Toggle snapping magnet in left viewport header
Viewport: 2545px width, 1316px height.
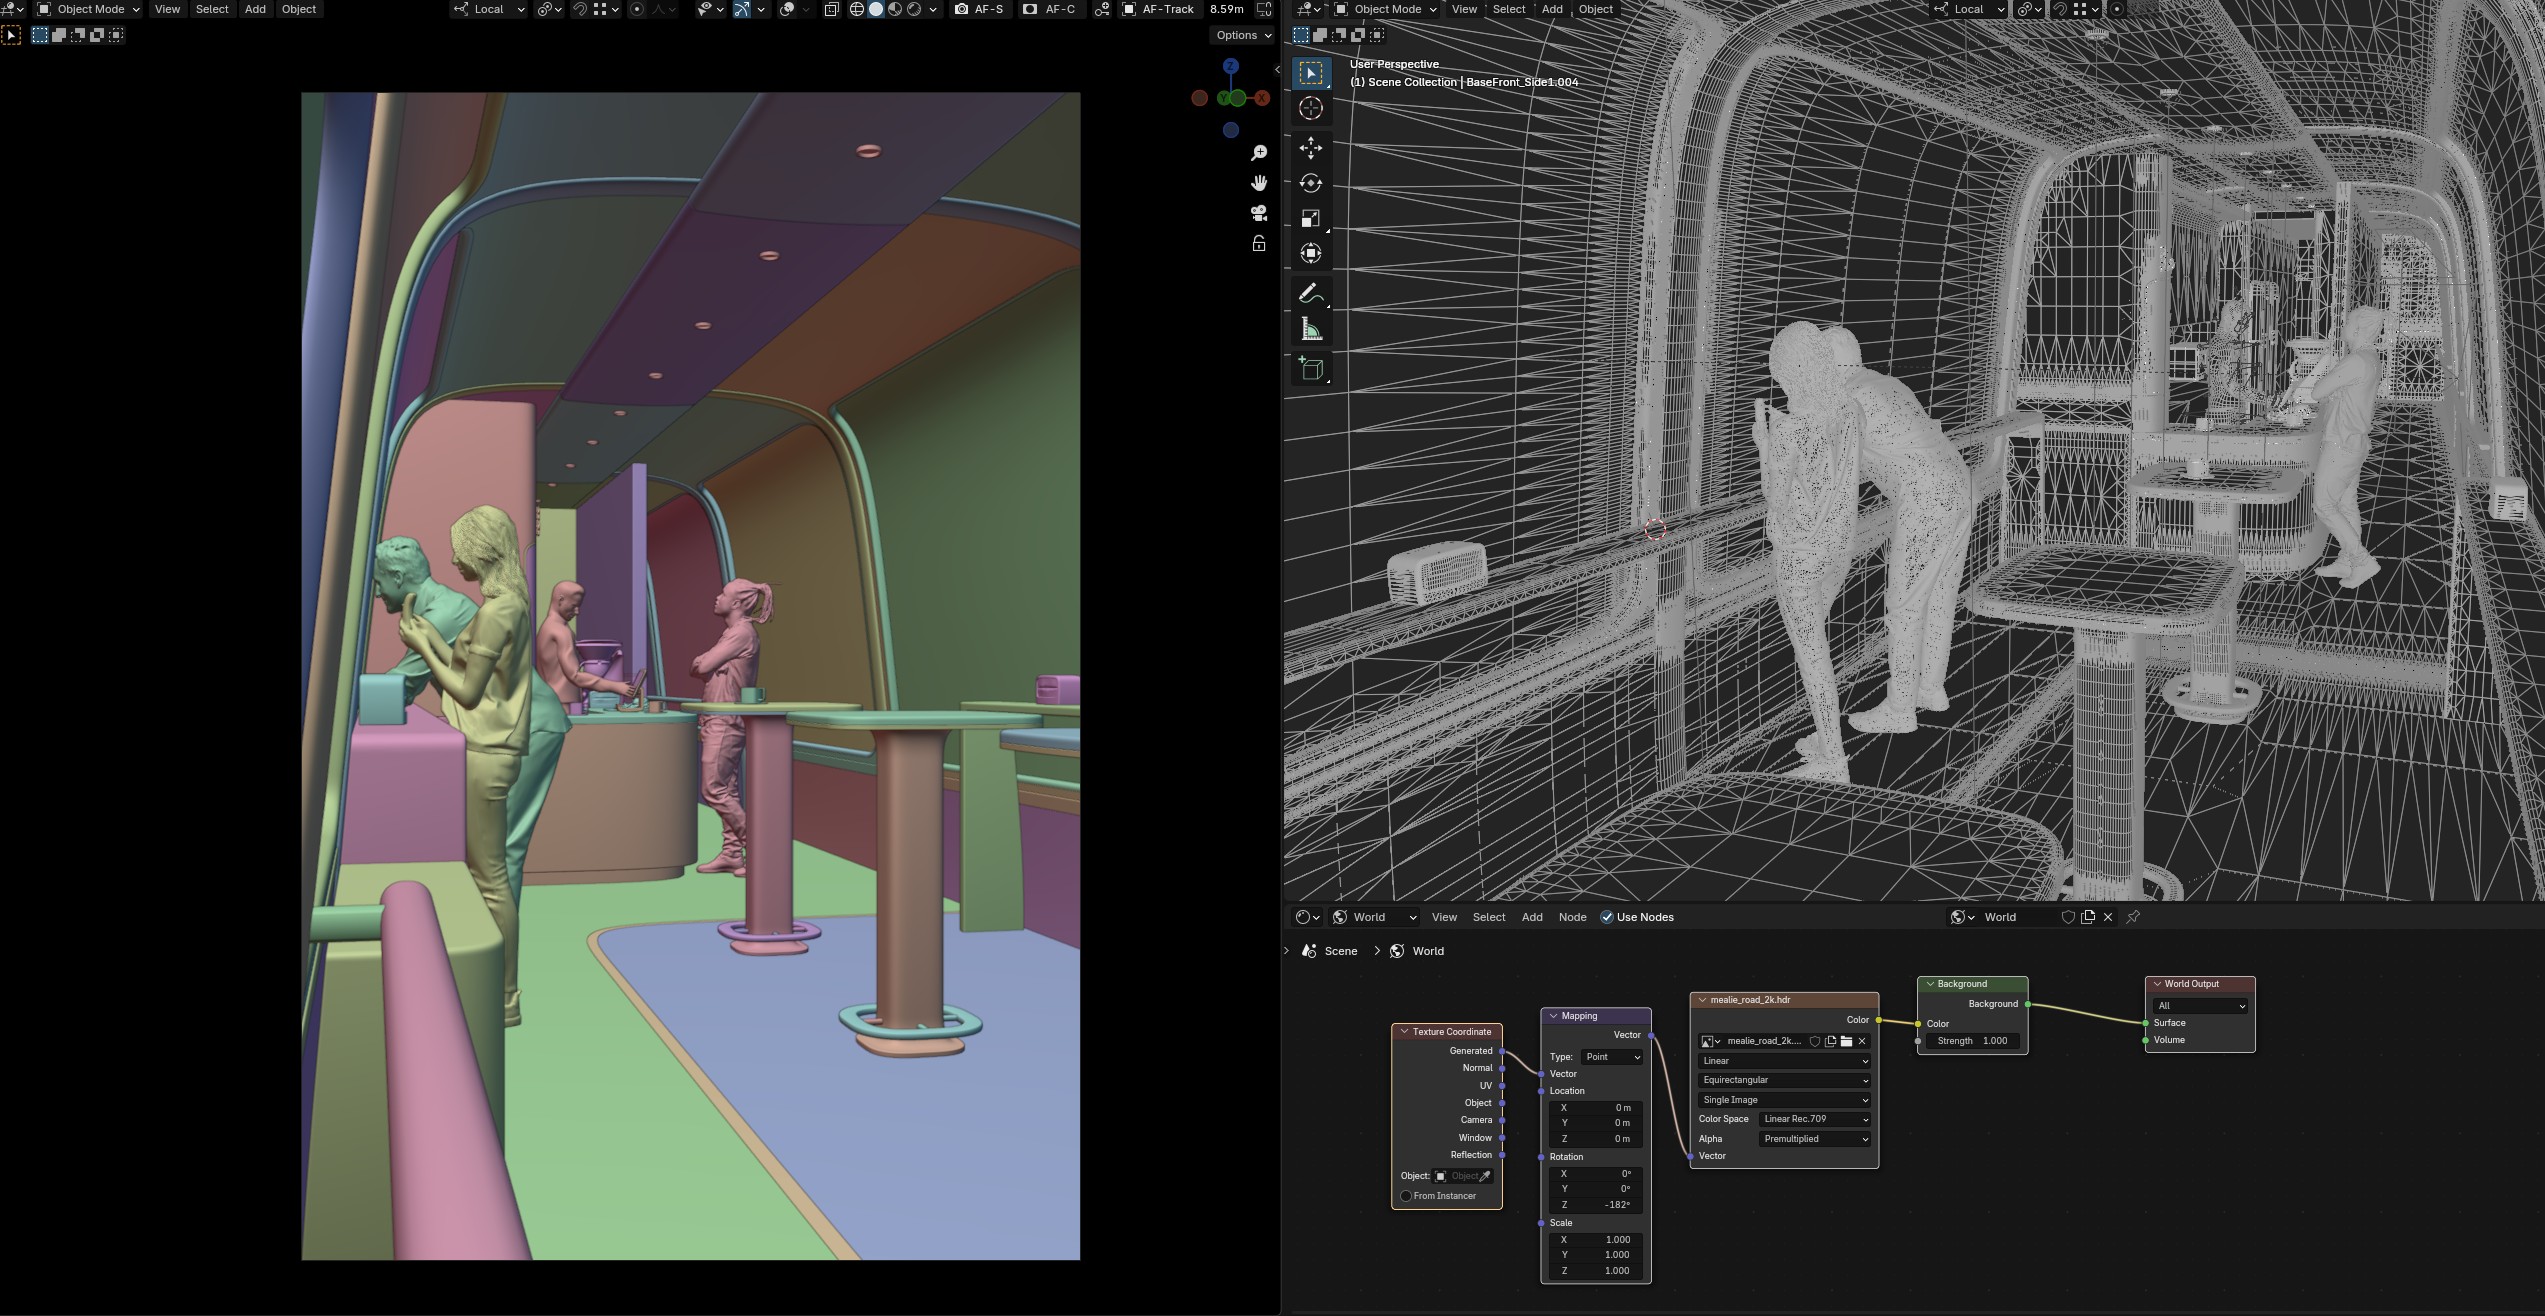[580, 9]
